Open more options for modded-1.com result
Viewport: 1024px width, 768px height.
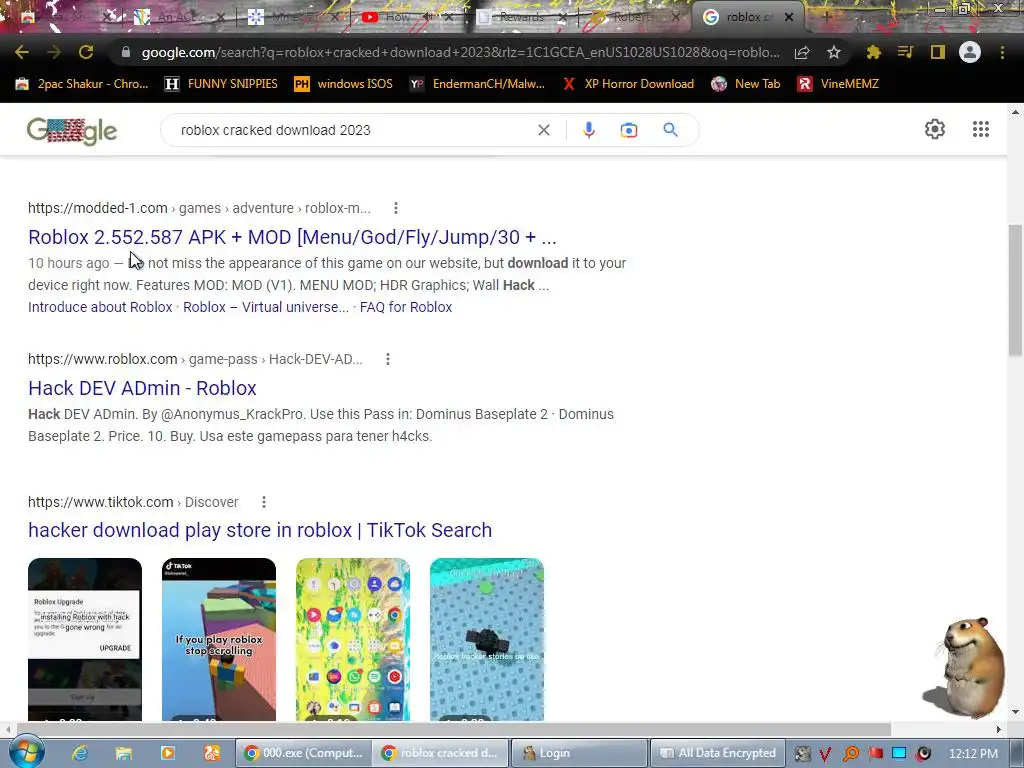pyautogui.click(x=396, y=208)
